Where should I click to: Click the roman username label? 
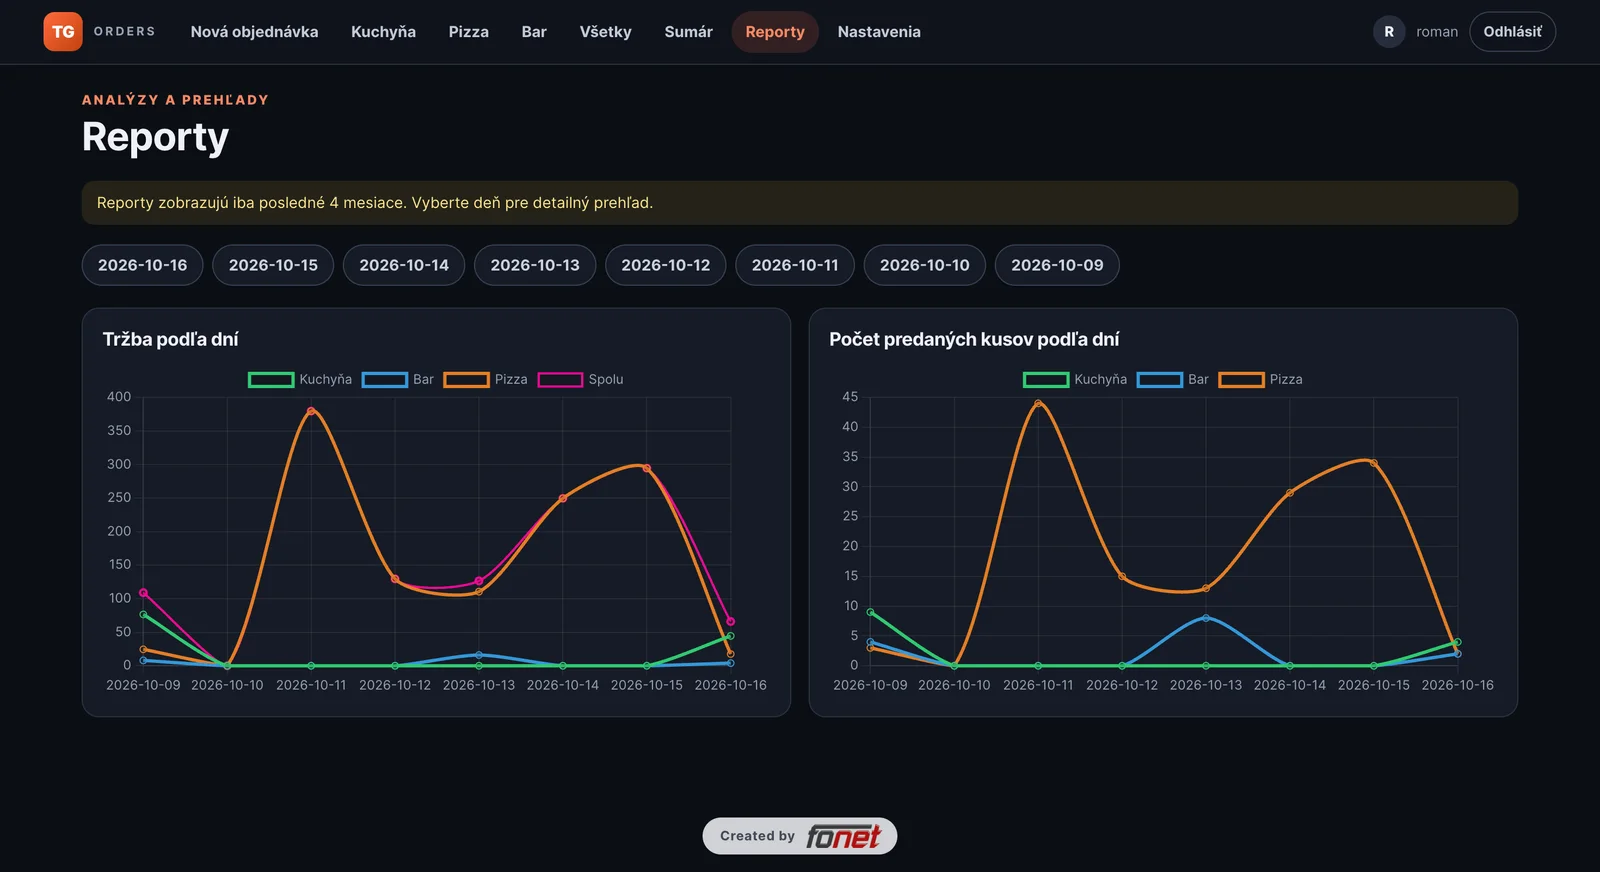[x=1437, y=32]
